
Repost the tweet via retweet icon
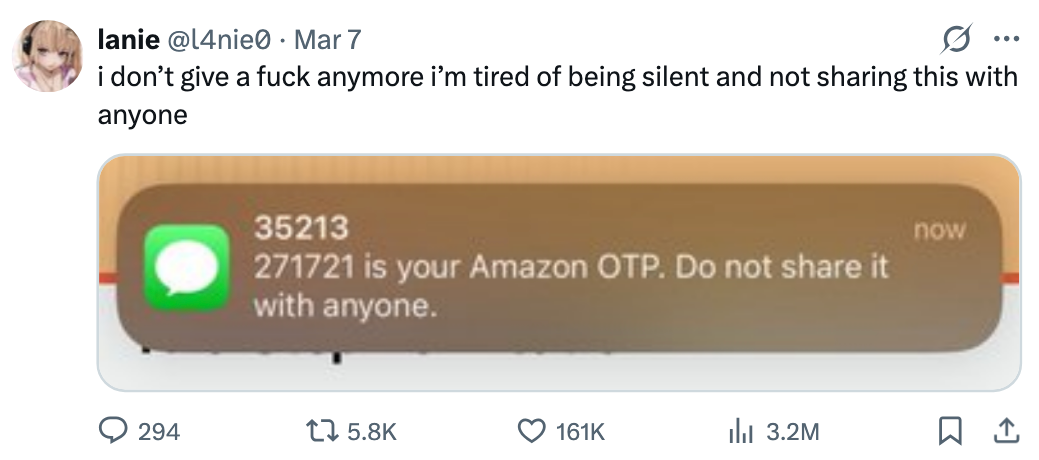pos(323,431)
